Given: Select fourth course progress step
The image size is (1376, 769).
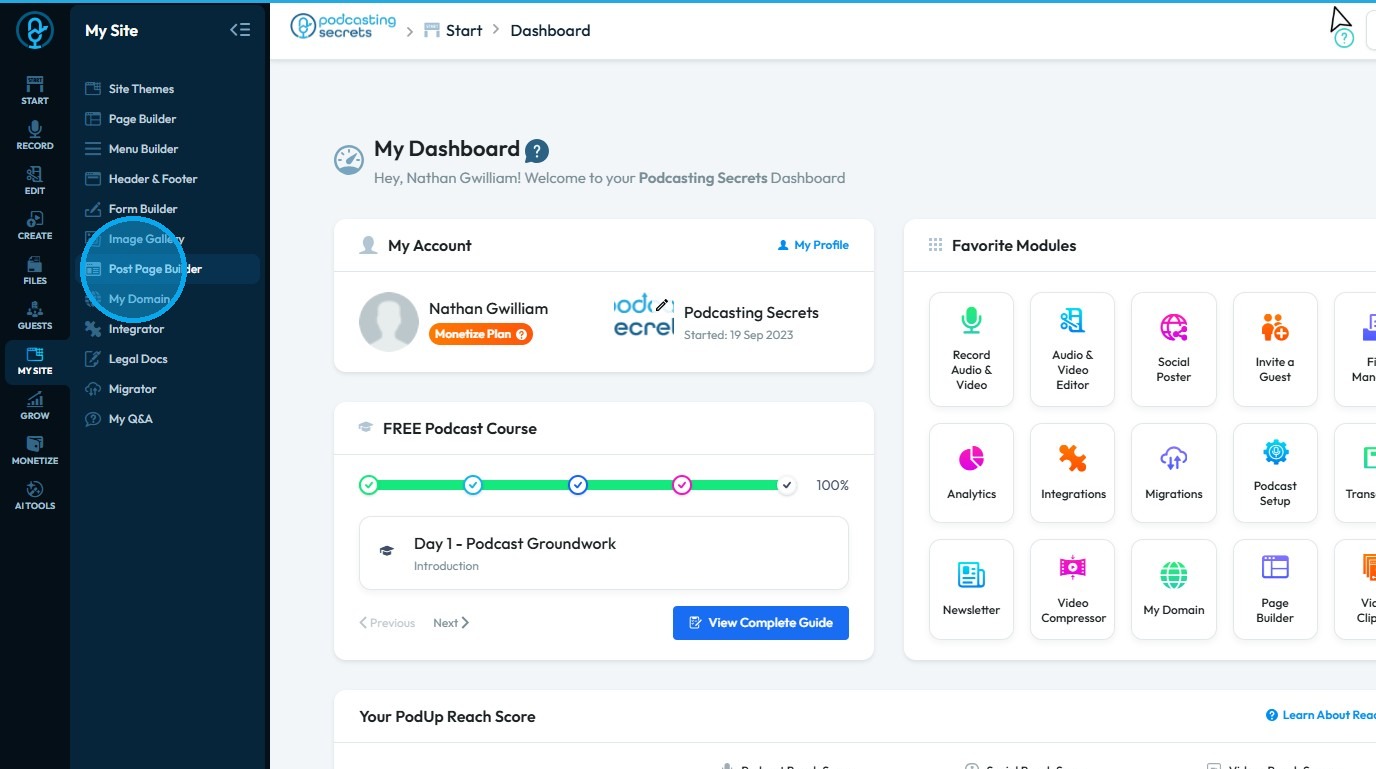Looking at the screenshot, I should [682, 485].
